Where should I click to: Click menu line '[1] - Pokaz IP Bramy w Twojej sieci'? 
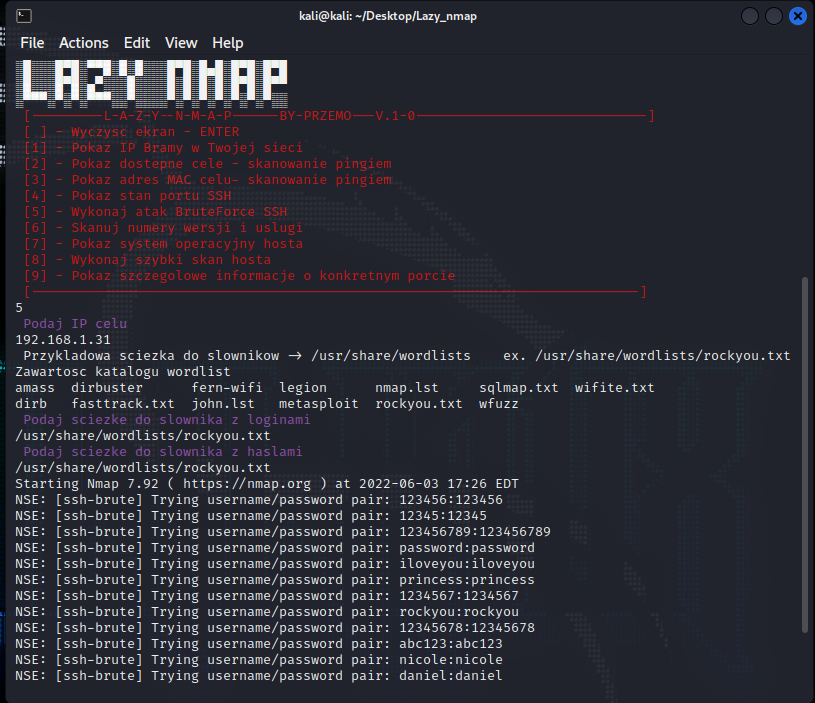163,148
